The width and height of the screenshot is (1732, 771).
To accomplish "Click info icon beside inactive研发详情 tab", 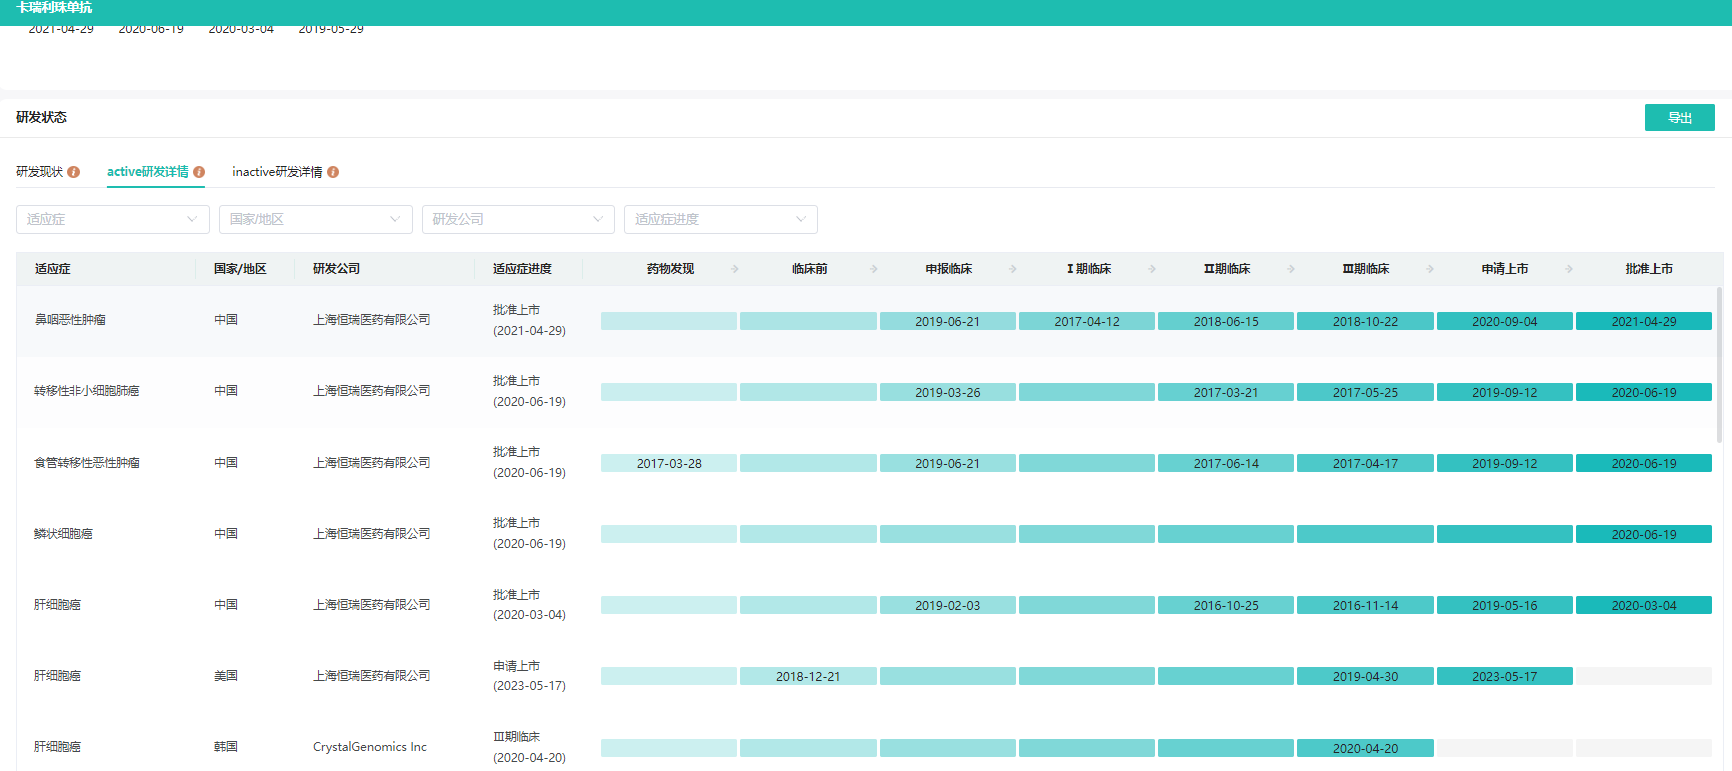I will [333, 172].
